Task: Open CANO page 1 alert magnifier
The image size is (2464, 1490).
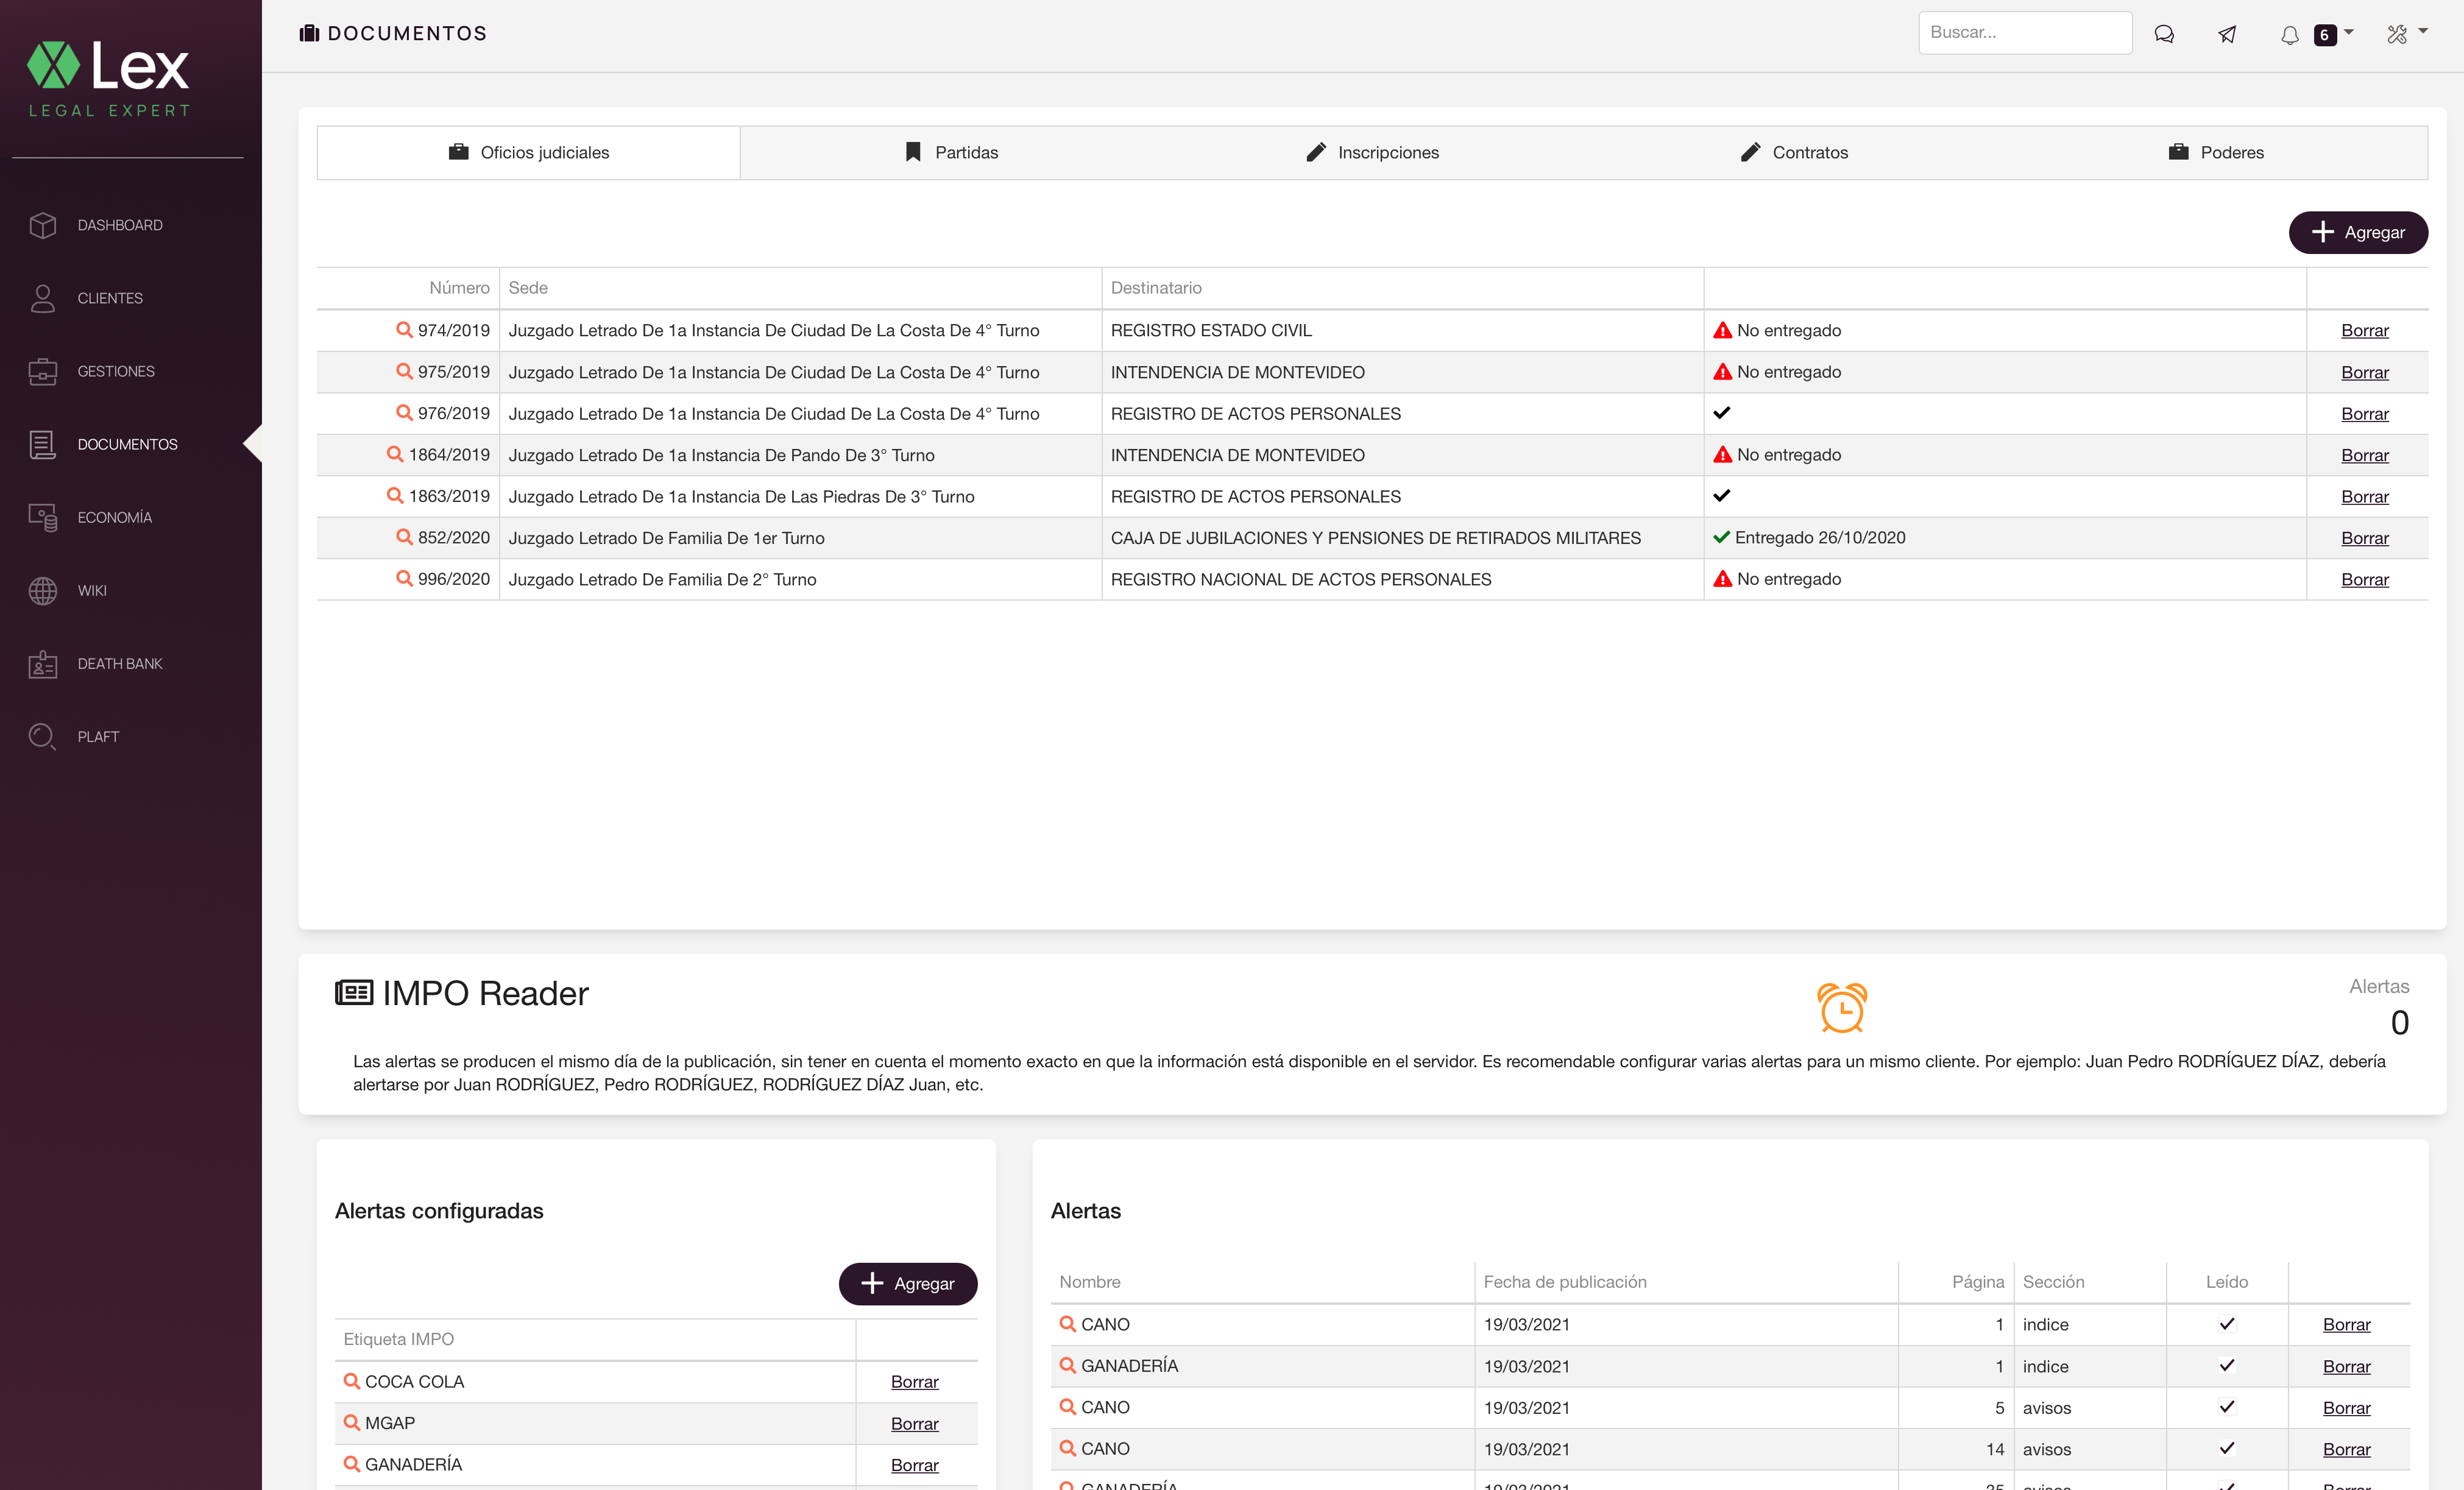Action: (x=1067, y=1323)
